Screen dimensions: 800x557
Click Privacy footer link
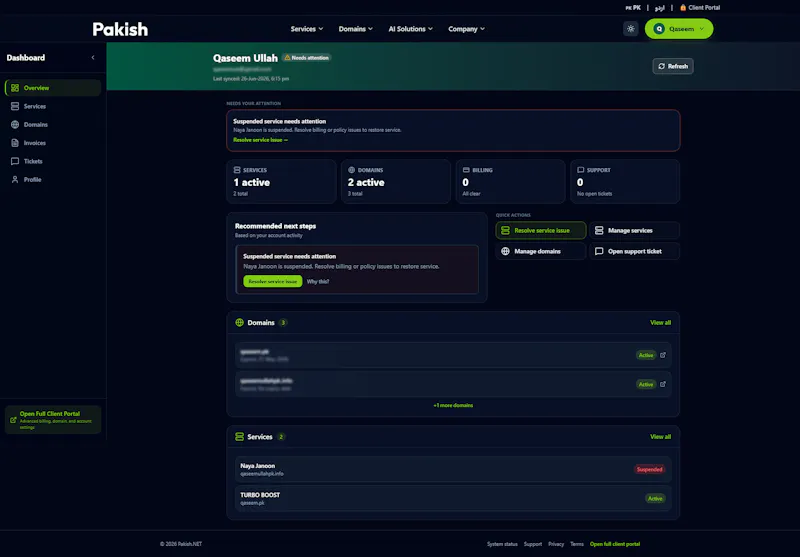click(556, 544)
